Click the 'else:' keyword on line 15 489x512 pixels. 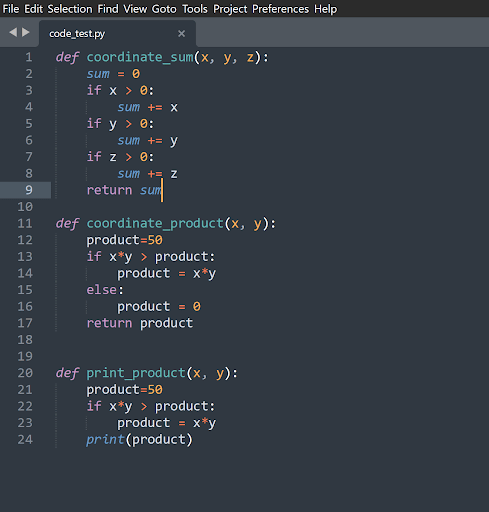pos(105,290)
